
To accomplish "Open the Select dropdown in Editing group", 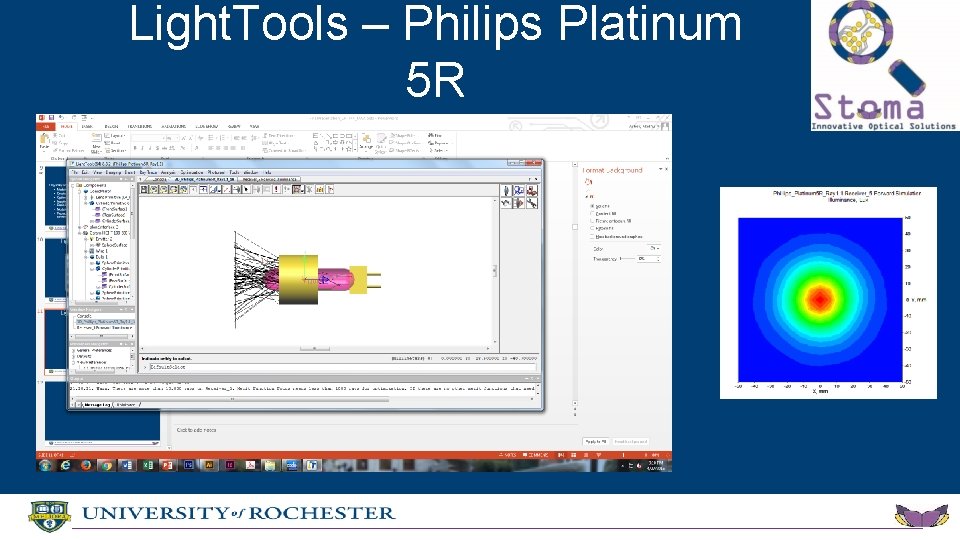I will tap(438, 151).
